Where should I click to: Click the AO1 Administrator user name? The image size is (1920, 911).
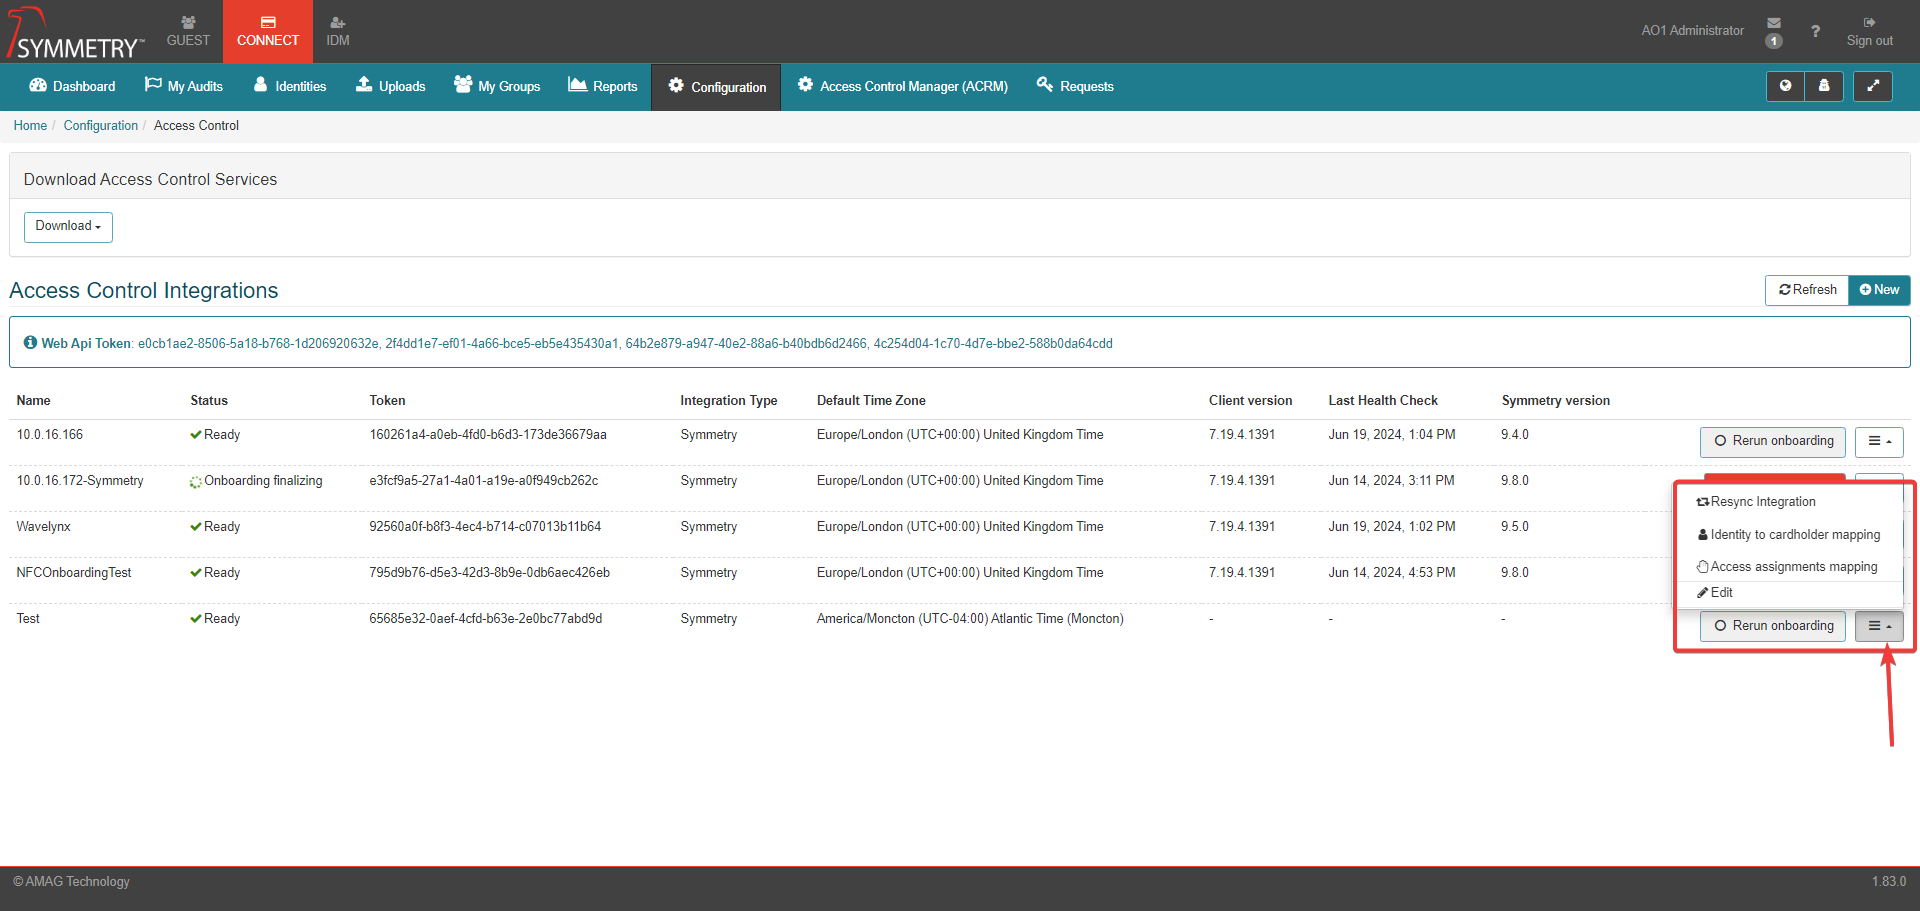pyautogui.click(x=1692, y=31)
